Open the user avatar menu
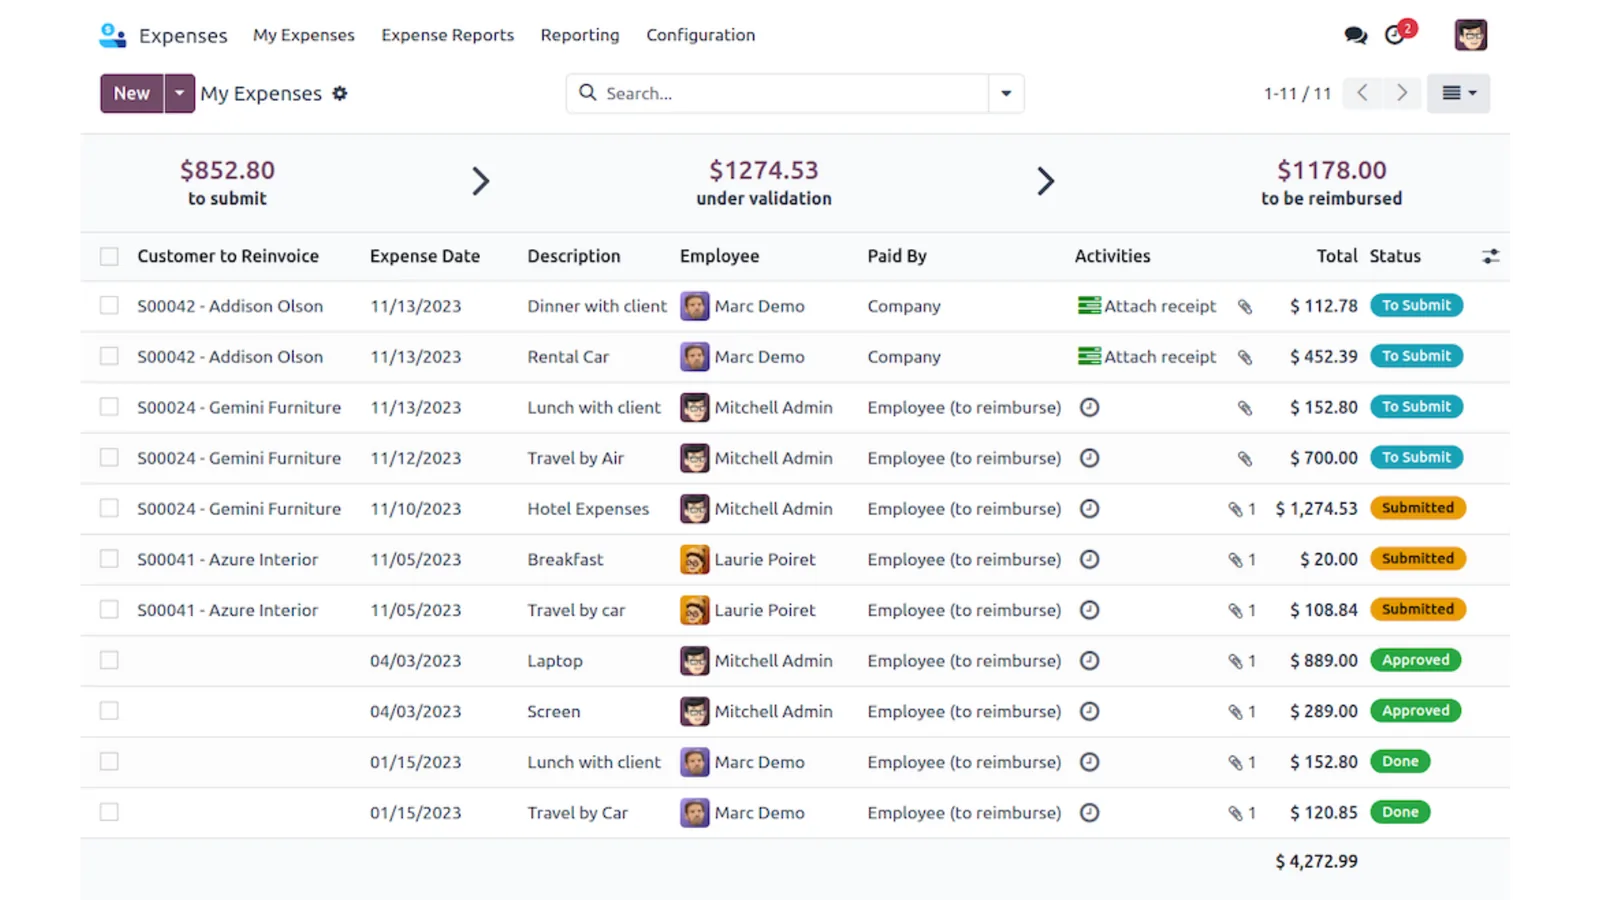This screenshot has width=1600, height=900. coord(1470,35)
